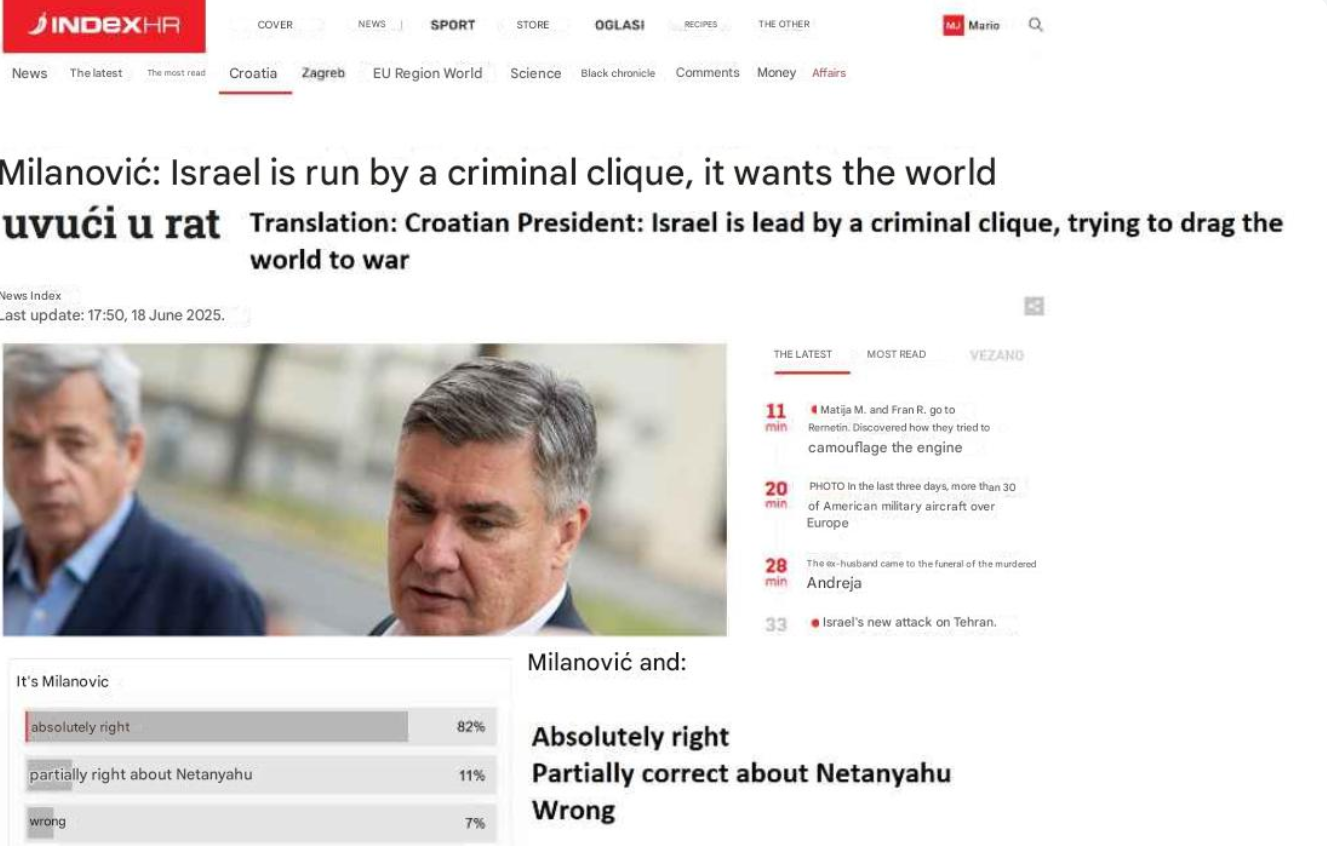Click the Index.hr logo
Image resolution: width=1327 pixels, height=846 pixels.
click(x=104, y=26)
